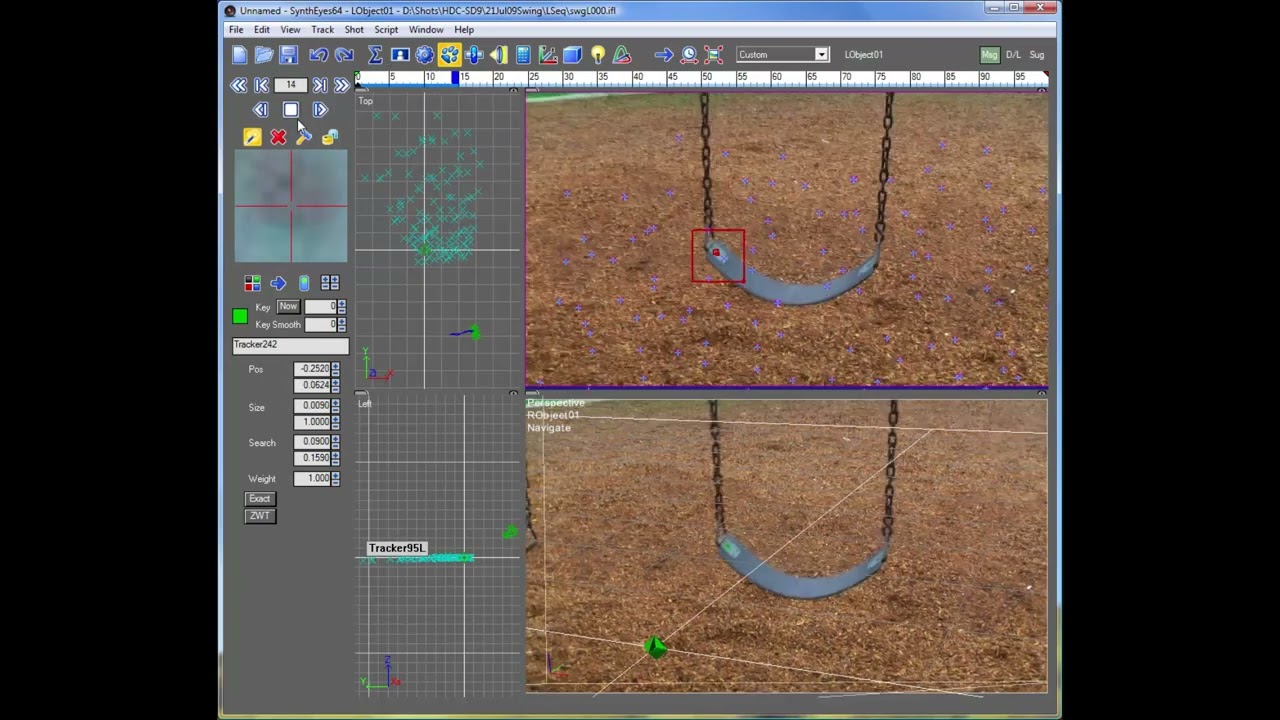1280x720 pixels.
Task: Delete the tracker with the red X icon
Action: (x=278, y=137)
